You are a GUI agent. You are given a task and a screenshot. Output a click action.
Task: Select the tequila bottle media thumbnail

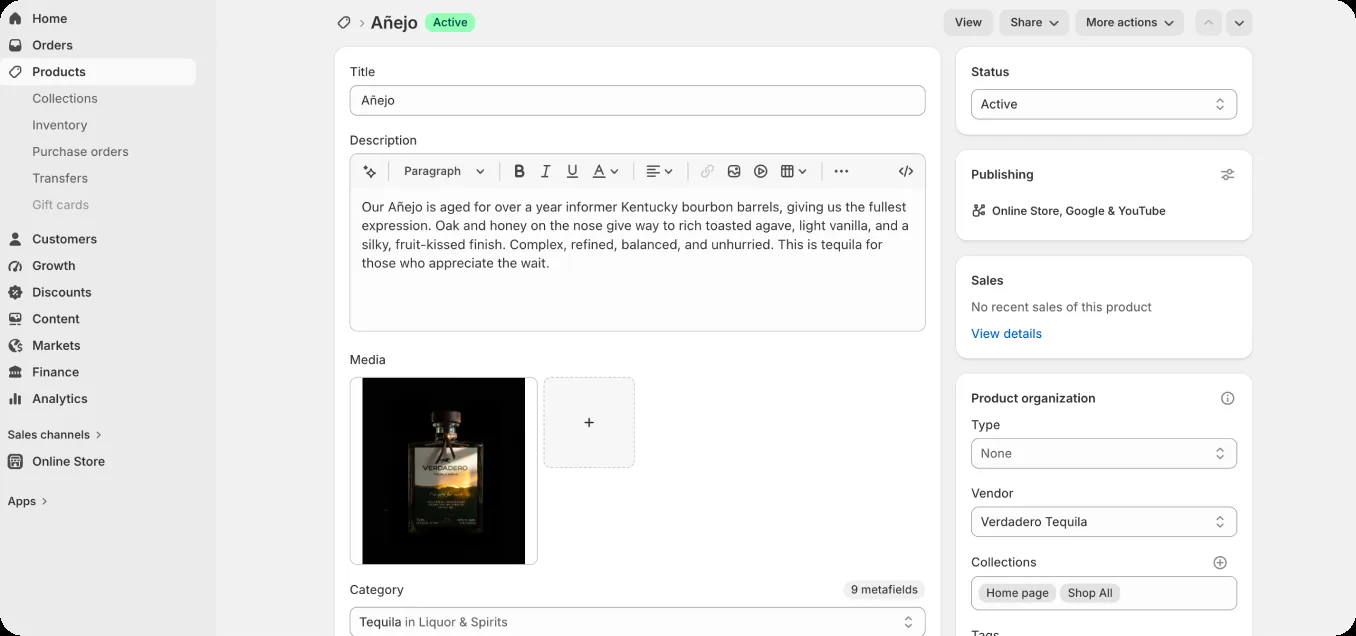click(444, 471)
